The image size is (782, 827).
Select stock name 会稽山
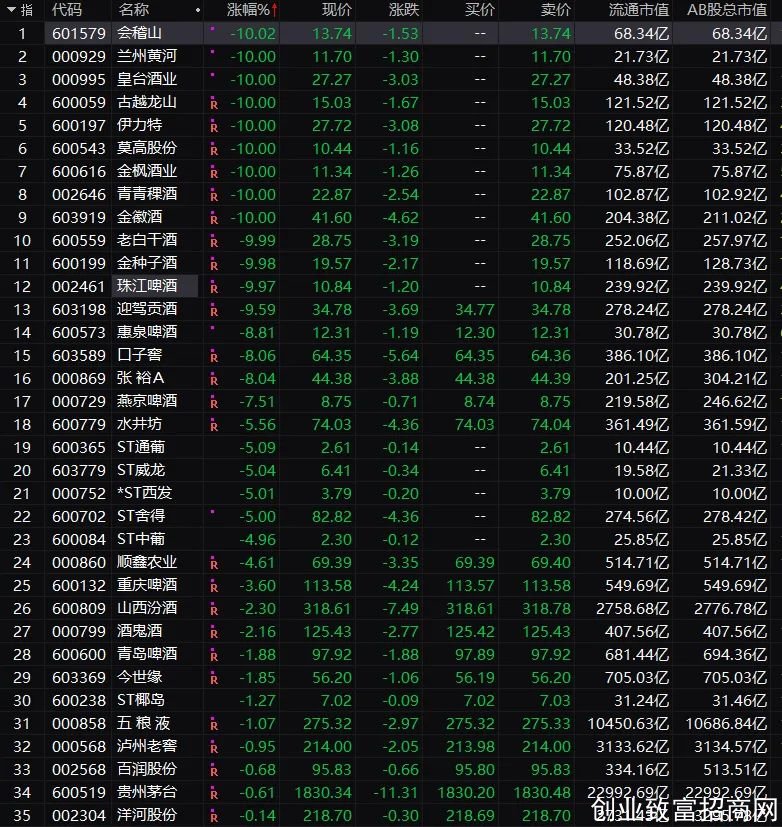[x=139, y=33]
